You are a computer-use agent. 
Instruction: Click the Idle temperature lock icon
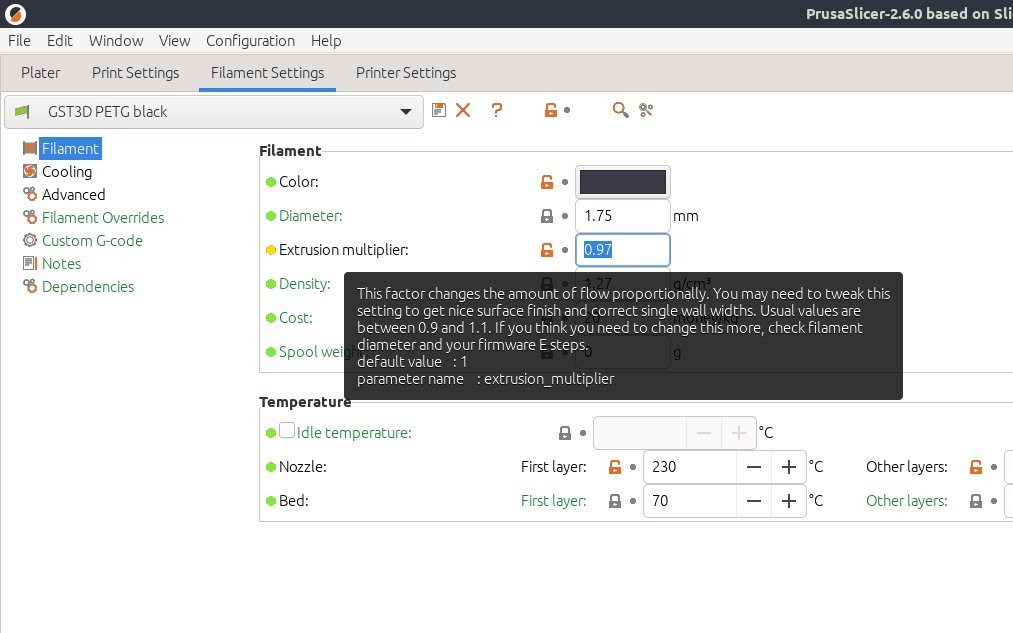click(565, 433)
